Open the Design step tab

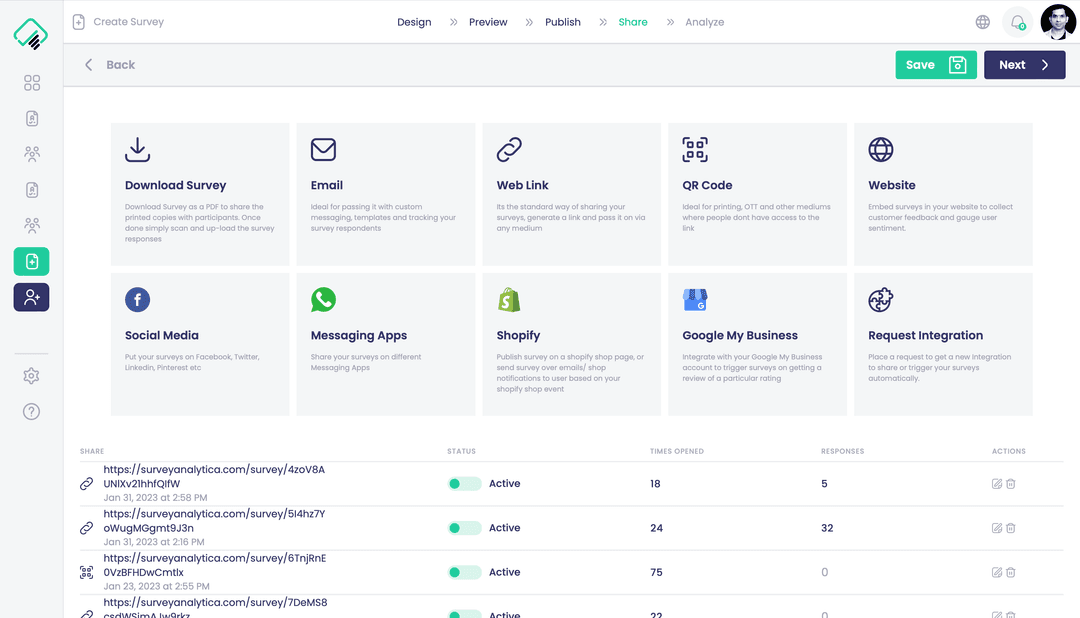tap(414, 22)
